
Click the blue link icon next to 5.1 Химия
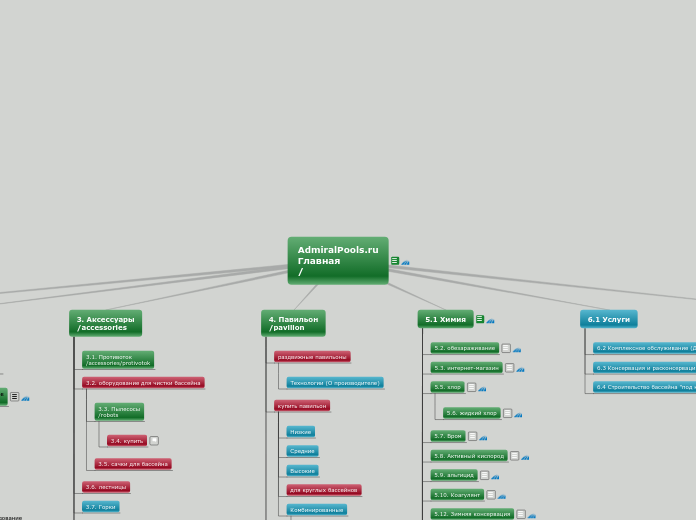tap(490, 321)
